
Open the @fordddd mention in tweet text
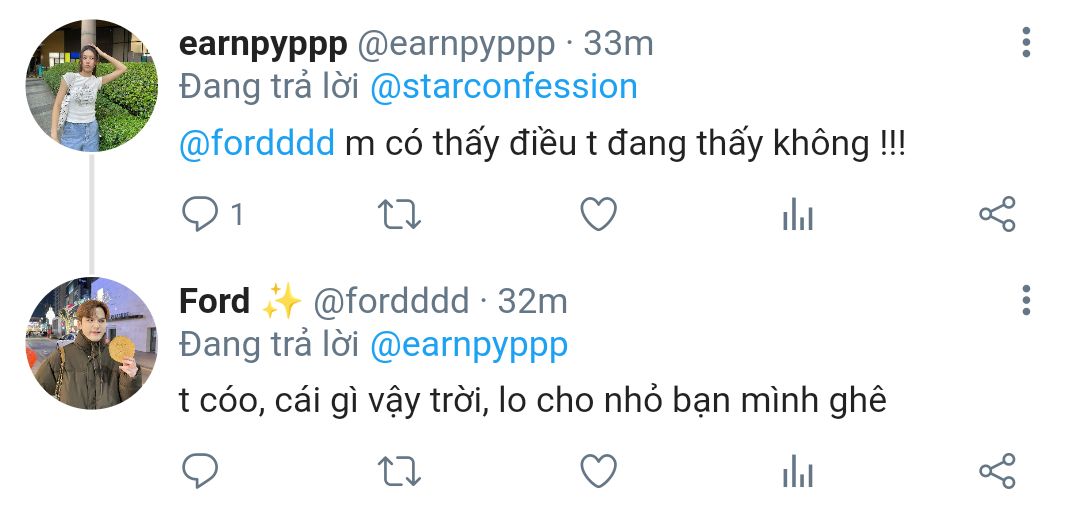coord(257,143)
